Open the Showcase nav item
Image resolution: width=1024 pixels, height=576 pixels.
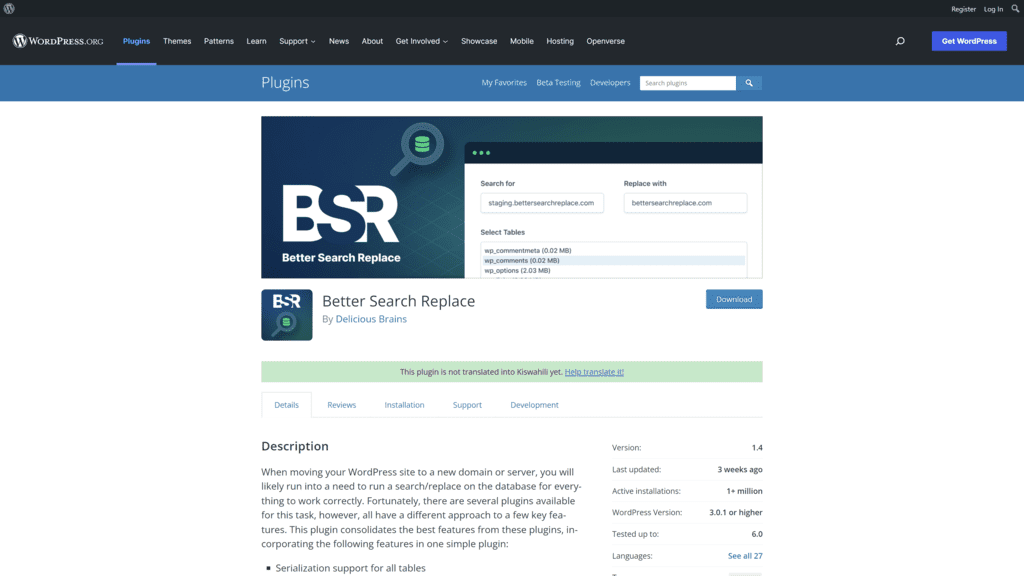[479, 41]
